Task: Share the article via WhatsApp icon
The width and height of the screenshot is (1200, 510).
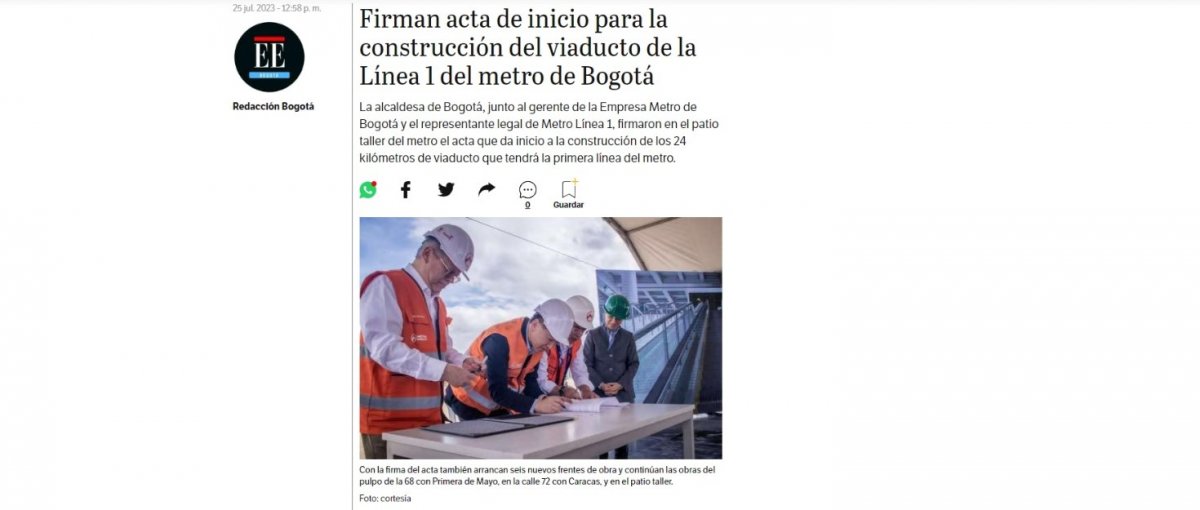Action: click(x=368, y=190)
